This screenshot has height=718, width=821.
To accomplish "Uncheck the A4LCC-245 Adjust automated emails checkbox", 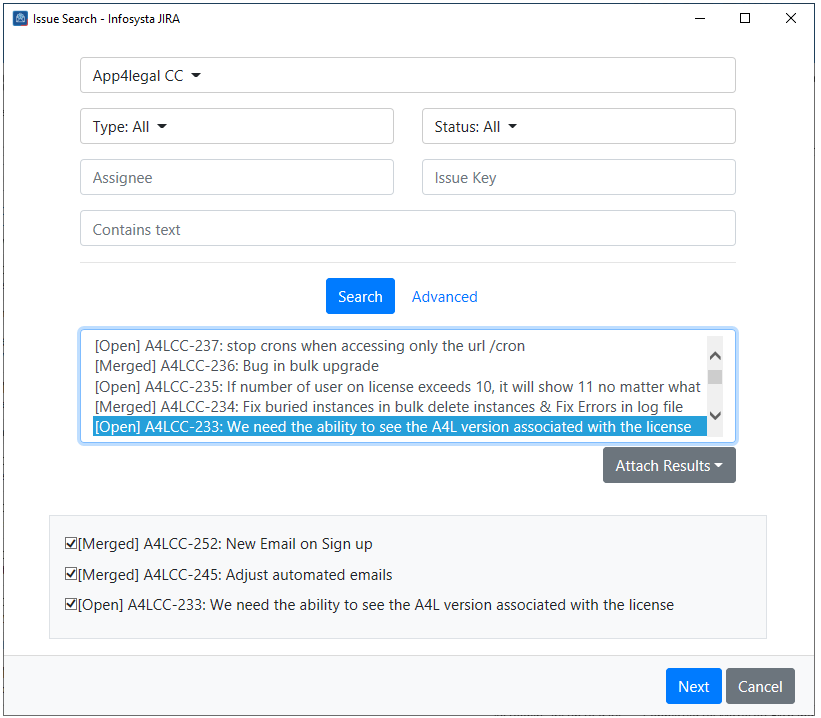I will 71,575.
